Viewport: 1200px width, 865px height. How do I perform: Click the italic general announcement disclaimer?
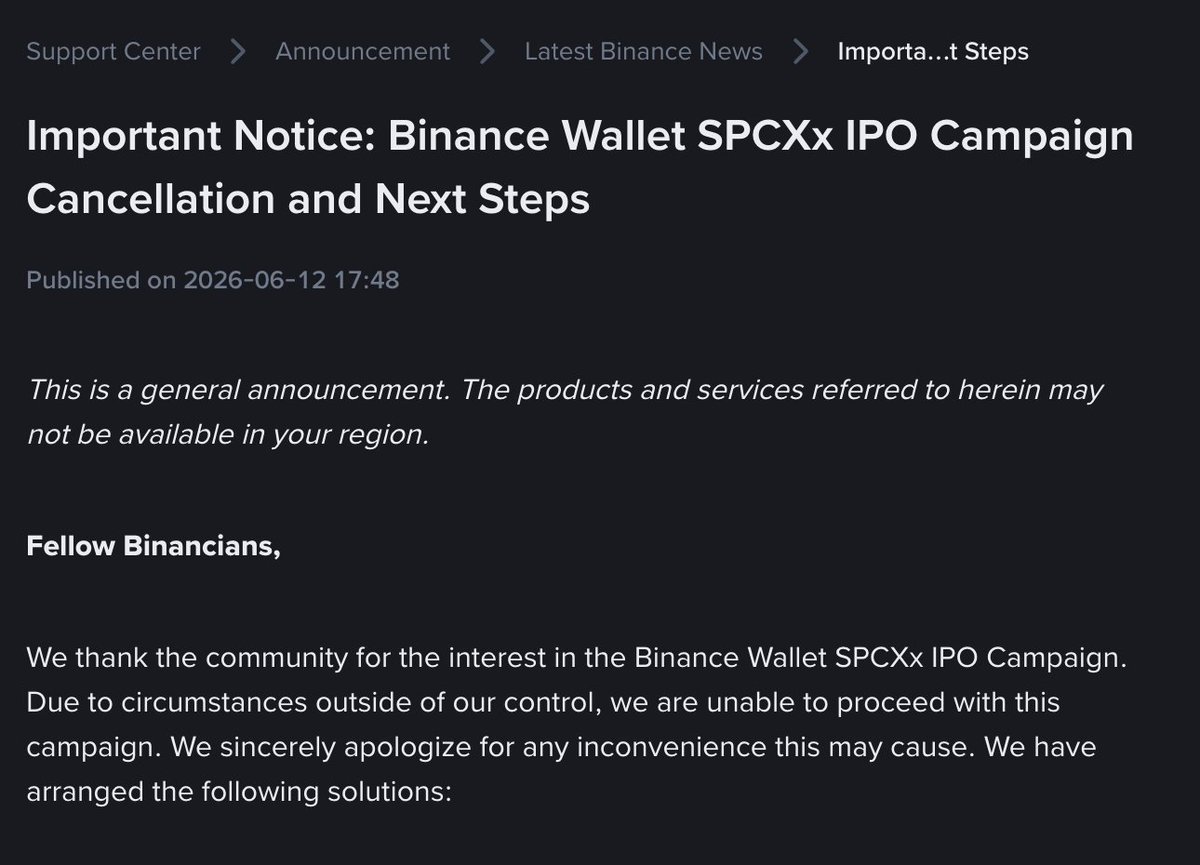pos(565,413)
